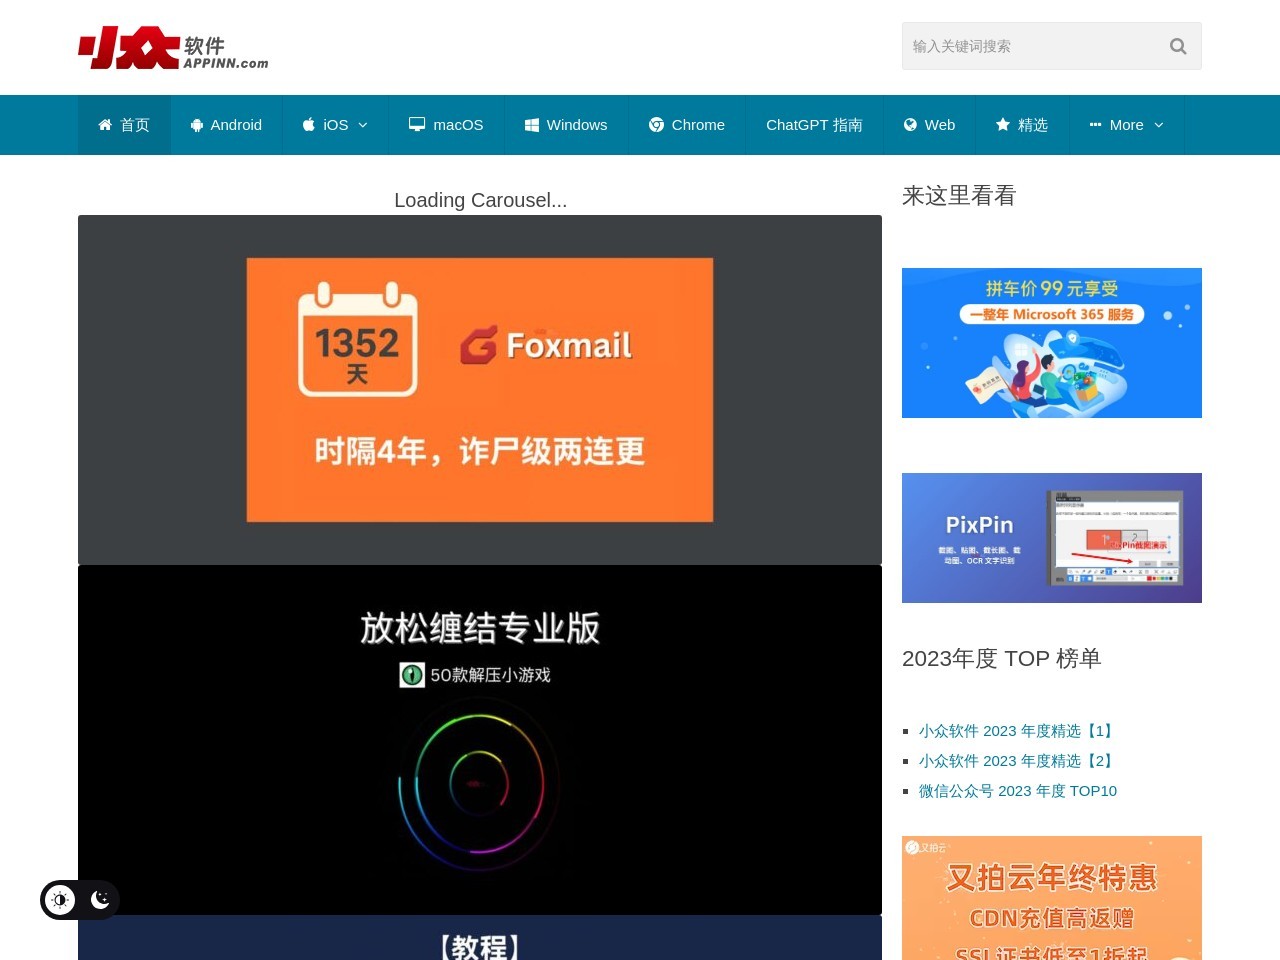
Task: Open 小众软件 2023 年度精选【1】 link
Action: tap(1016, 730)
